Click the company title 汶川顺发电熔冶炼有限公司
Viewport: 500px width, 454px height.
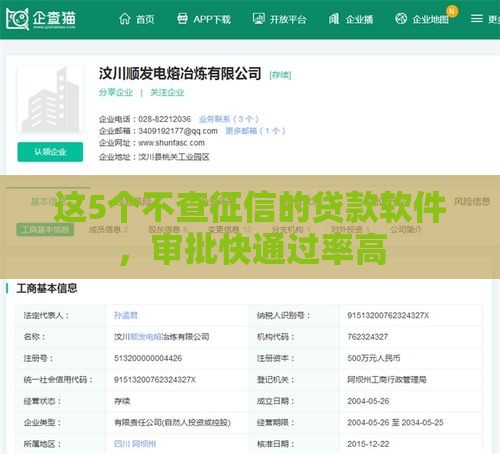[180, 73]
